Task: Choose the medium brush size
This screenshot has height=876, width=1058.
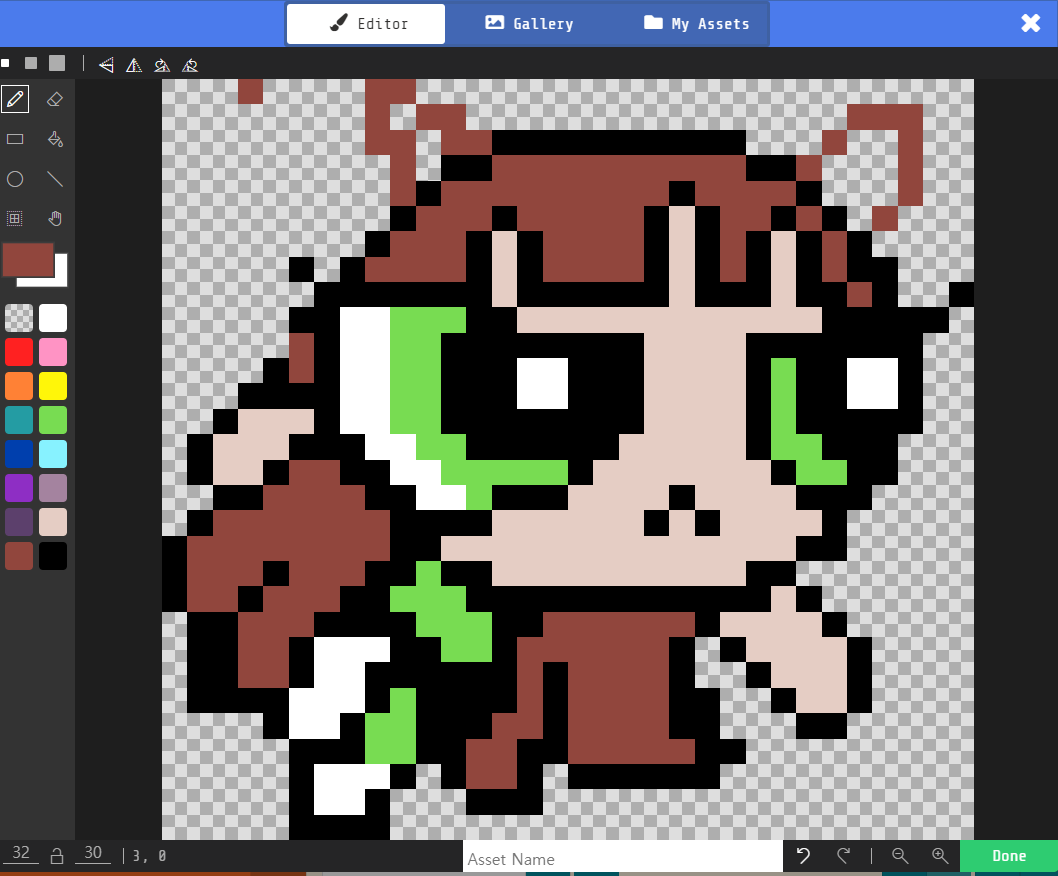Action: pos(31,63)
